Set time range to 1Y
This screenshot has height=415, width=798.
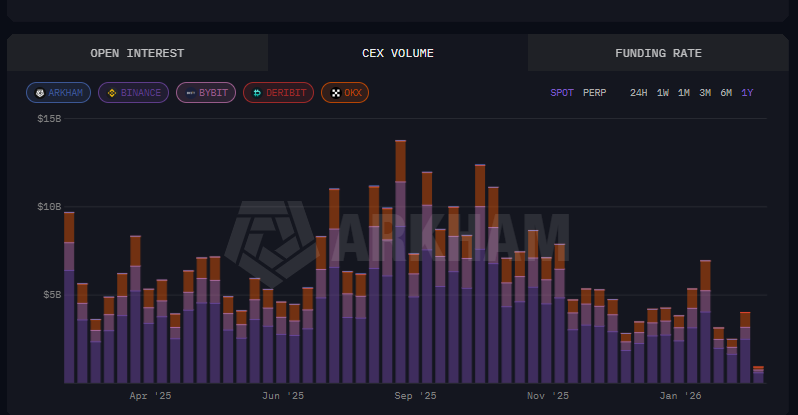tap(747, 93)
